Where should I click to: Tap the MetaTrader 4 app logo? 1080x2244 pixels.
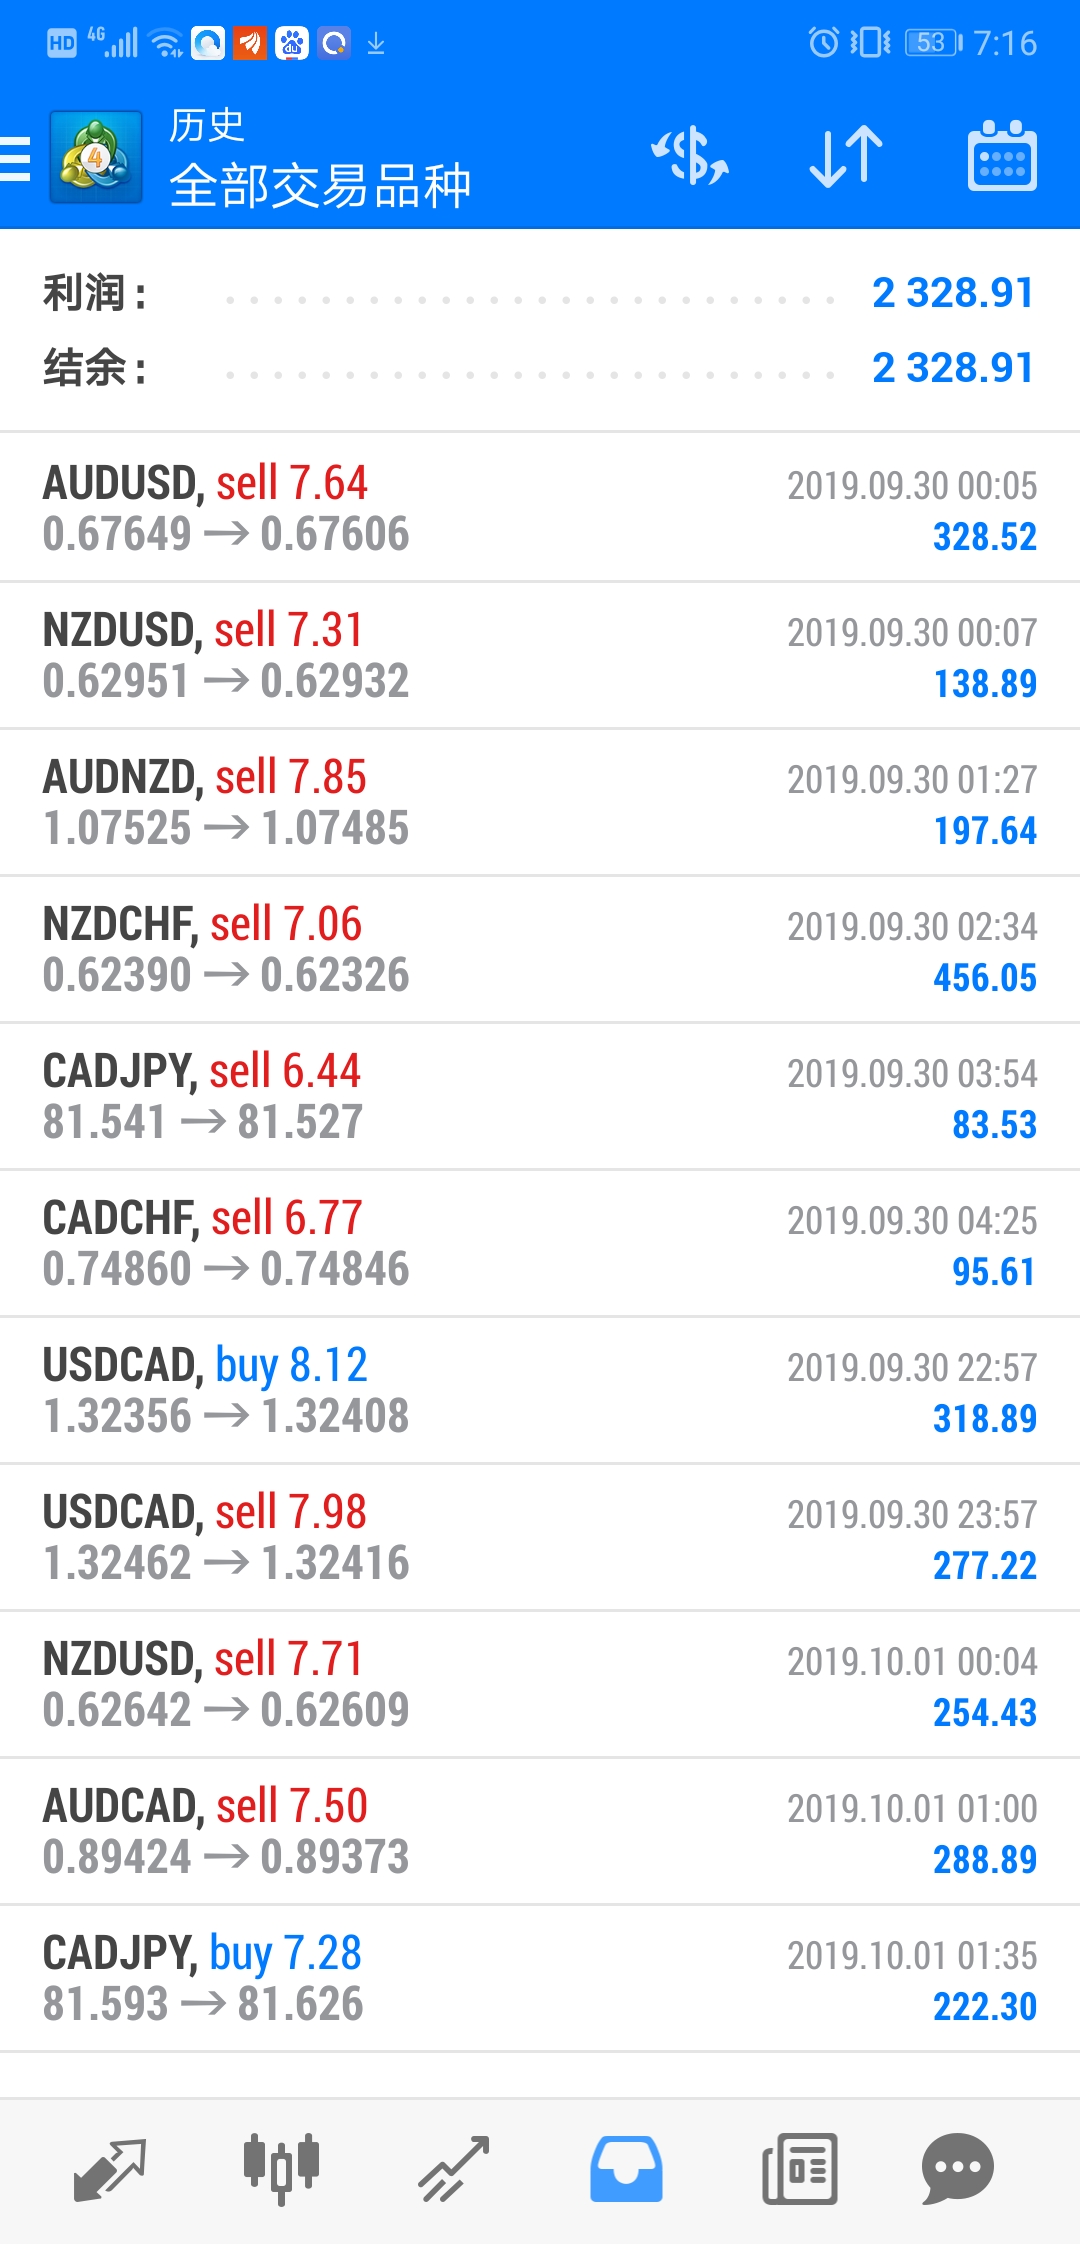96,158
